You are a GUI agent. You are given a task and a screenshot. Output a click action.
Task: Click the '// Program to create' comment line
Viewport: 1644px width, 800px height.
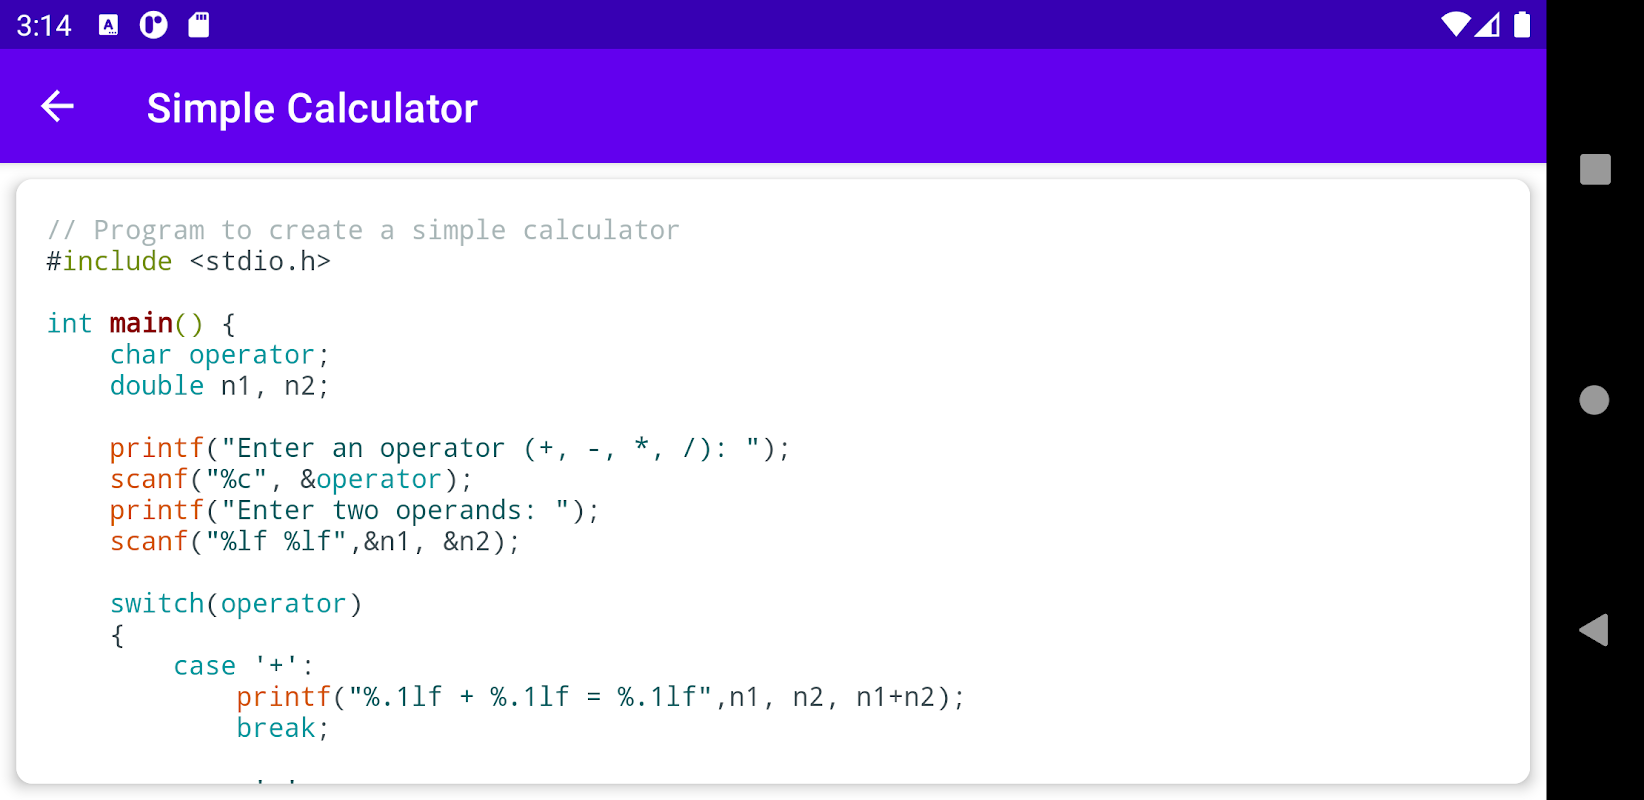coord(363,230)
